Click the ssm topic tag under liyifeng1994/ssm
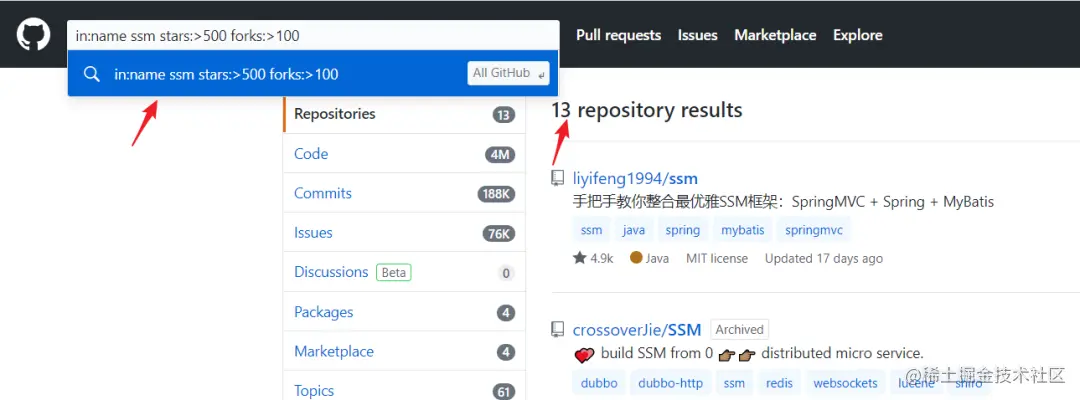 [591, 230]
